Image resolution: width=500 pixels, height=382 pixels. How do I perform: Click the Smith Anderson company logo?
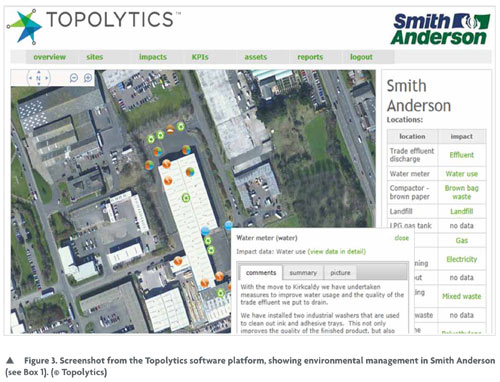(x=441, y=29)
